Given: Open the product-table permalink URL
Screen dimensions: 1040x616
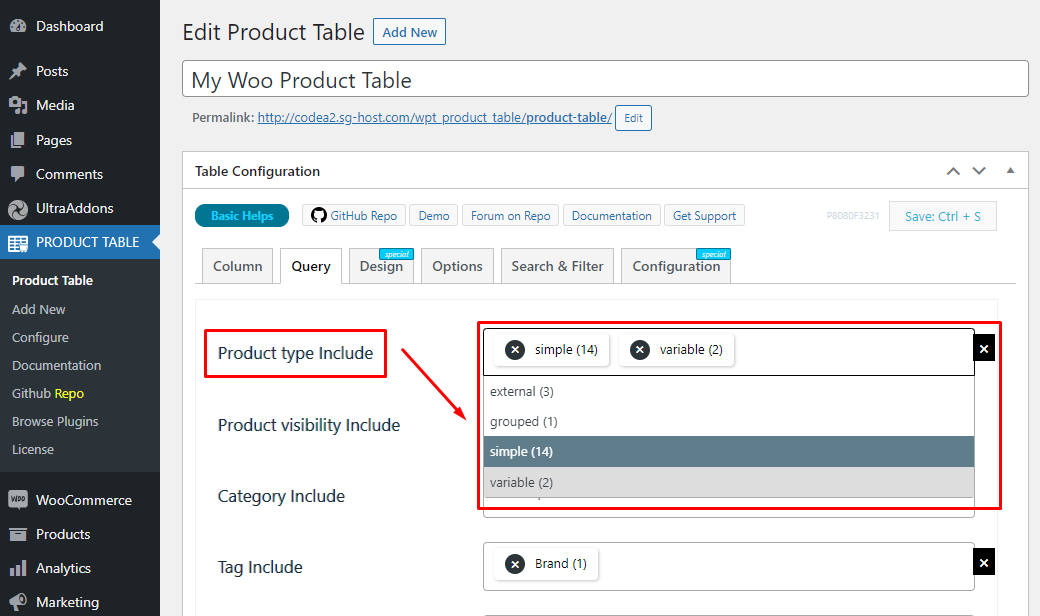Looking at the screenshot, I should click(x=434, y=118).
